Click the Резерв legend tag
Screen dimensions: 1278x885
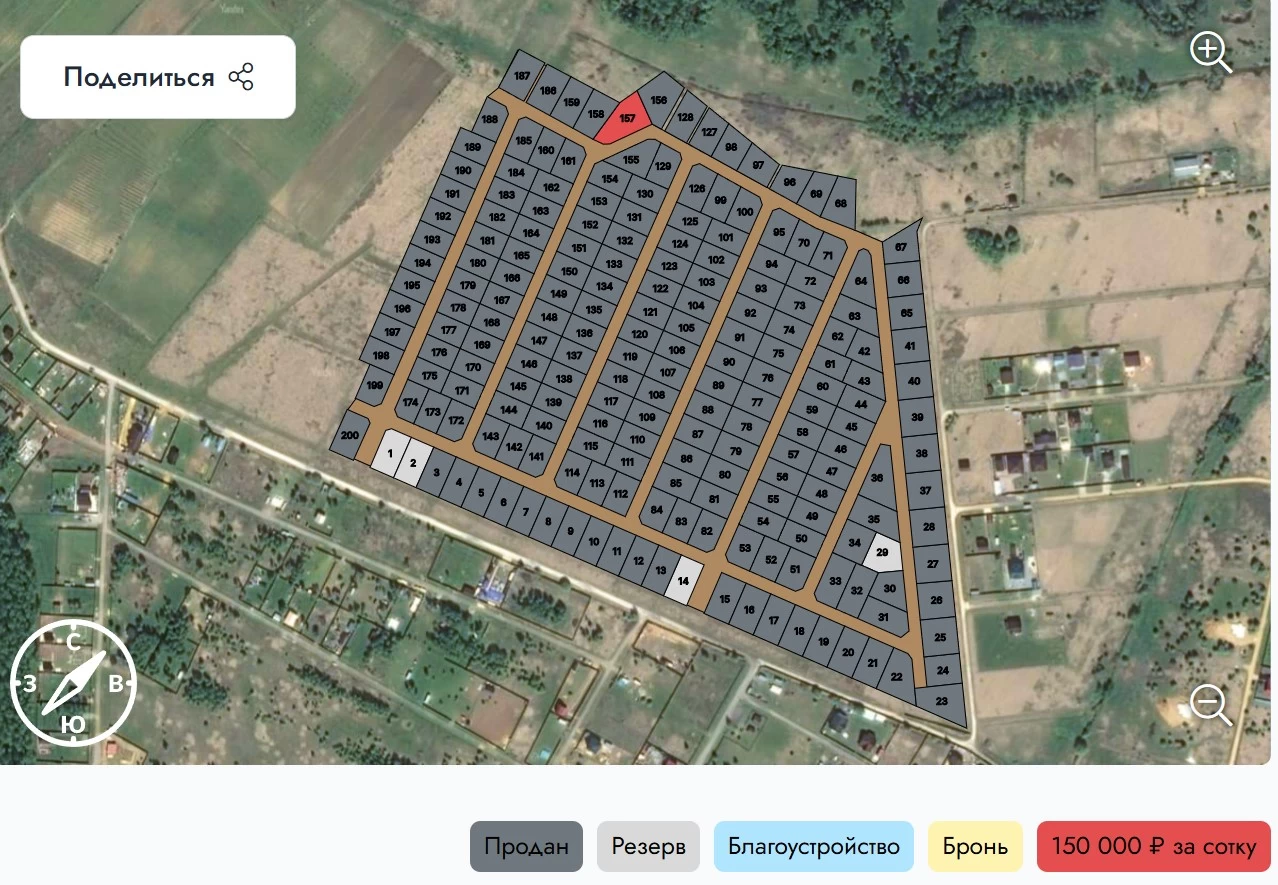tap(649, 847)
